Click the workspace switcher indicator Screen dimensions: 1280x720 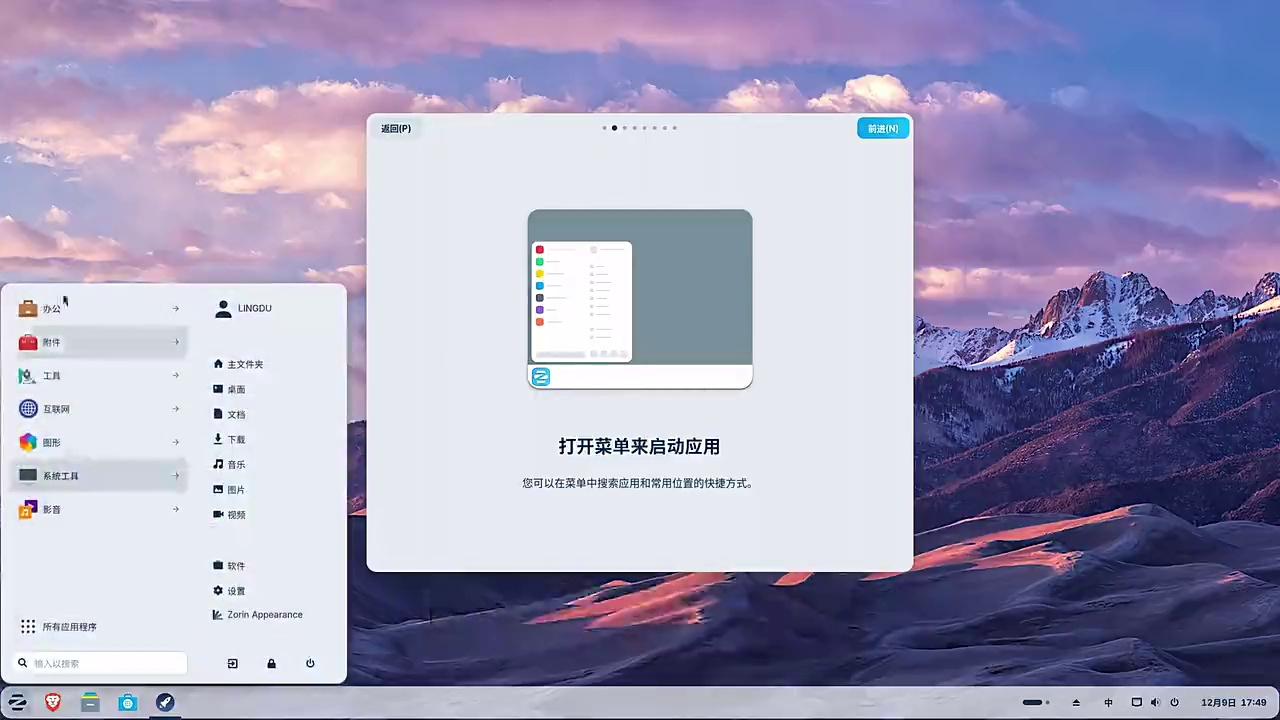pos(1036,703)
